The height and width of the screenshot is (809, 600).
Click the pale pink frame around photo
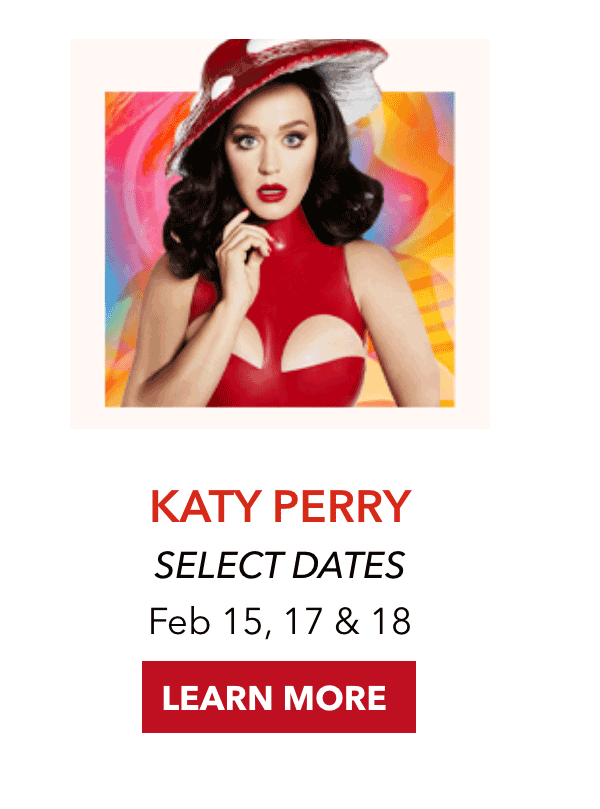coord(87,233)
